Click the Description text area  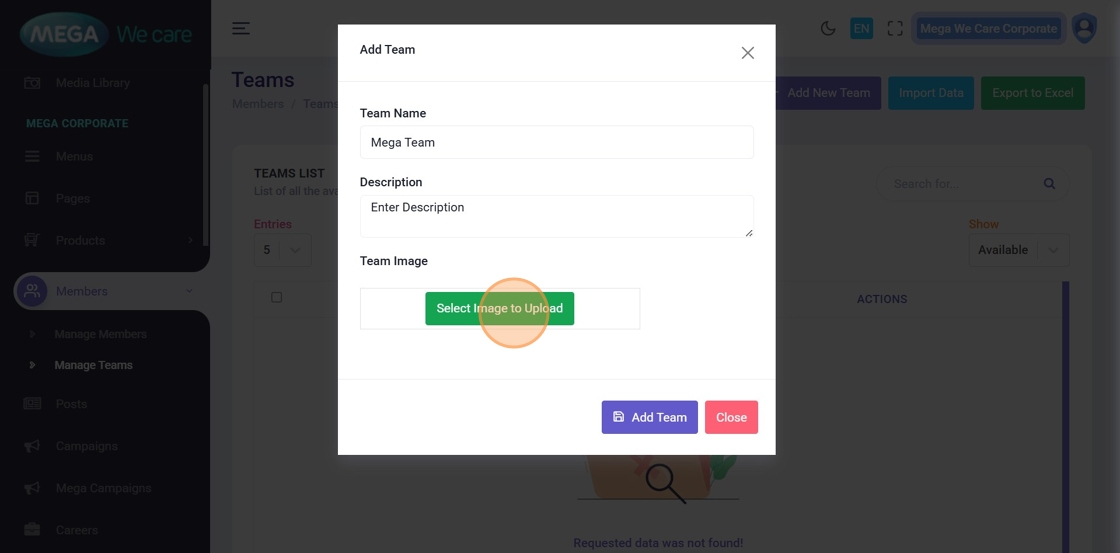(x=556, y=216)
